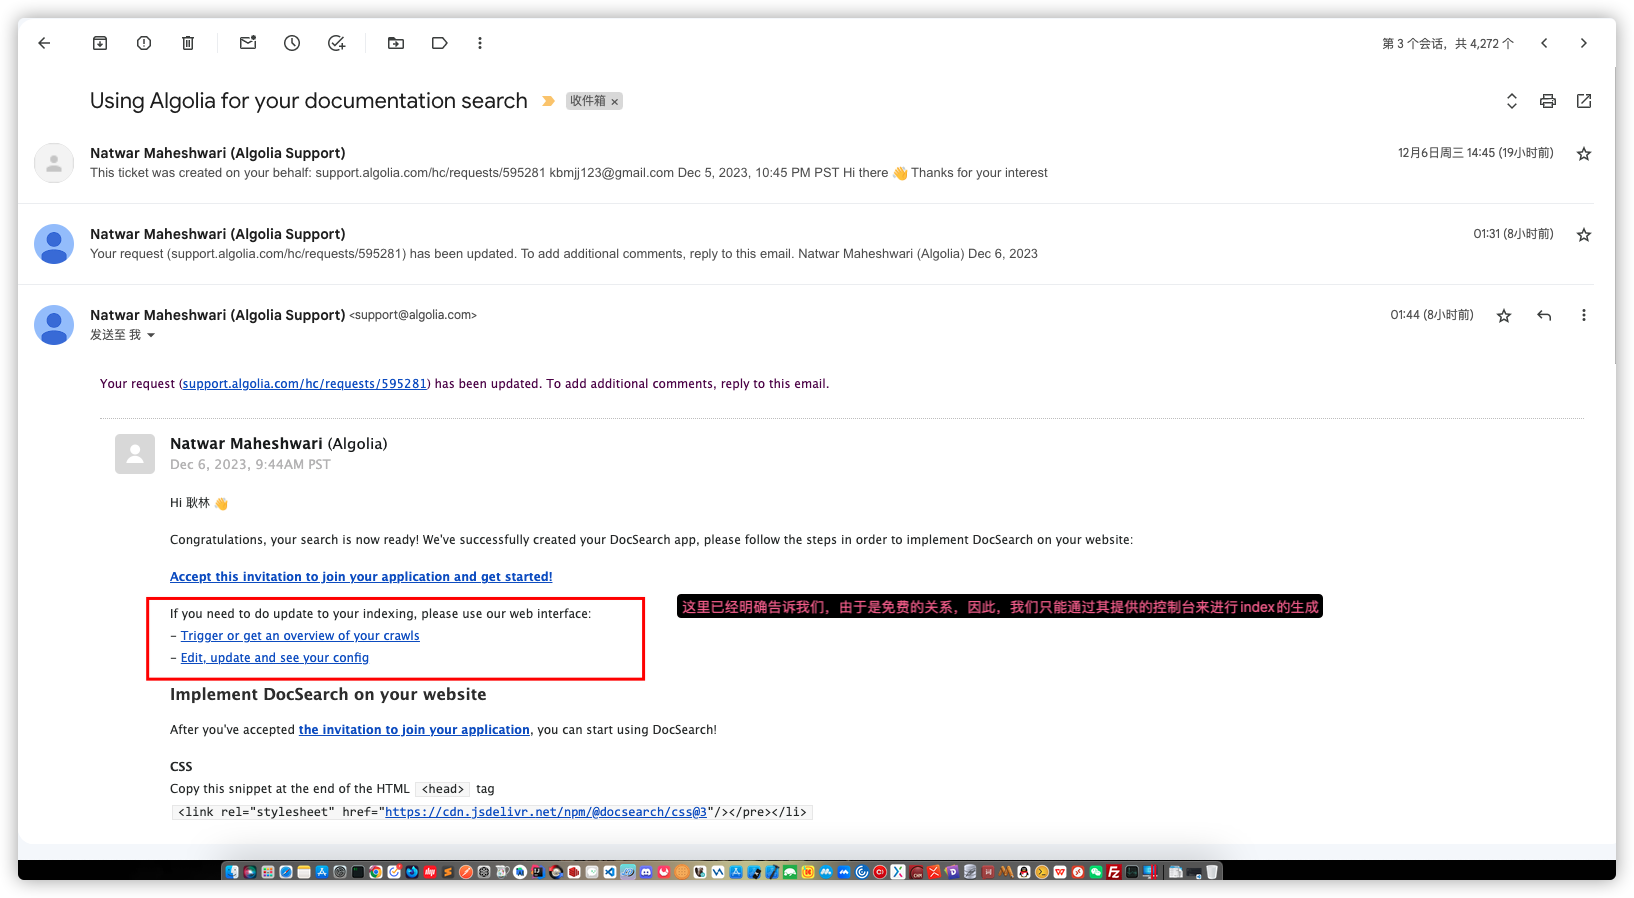Expand the collapsed 14:45 message from Natwar
1634x898 pixels.
tap(806, 163)
